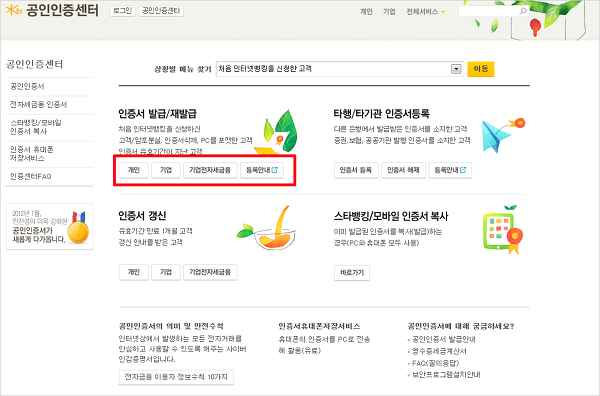The width and height of the screenshot is (600, 396).
Task: Click the tablet certificate illustration
Action: 503,230
